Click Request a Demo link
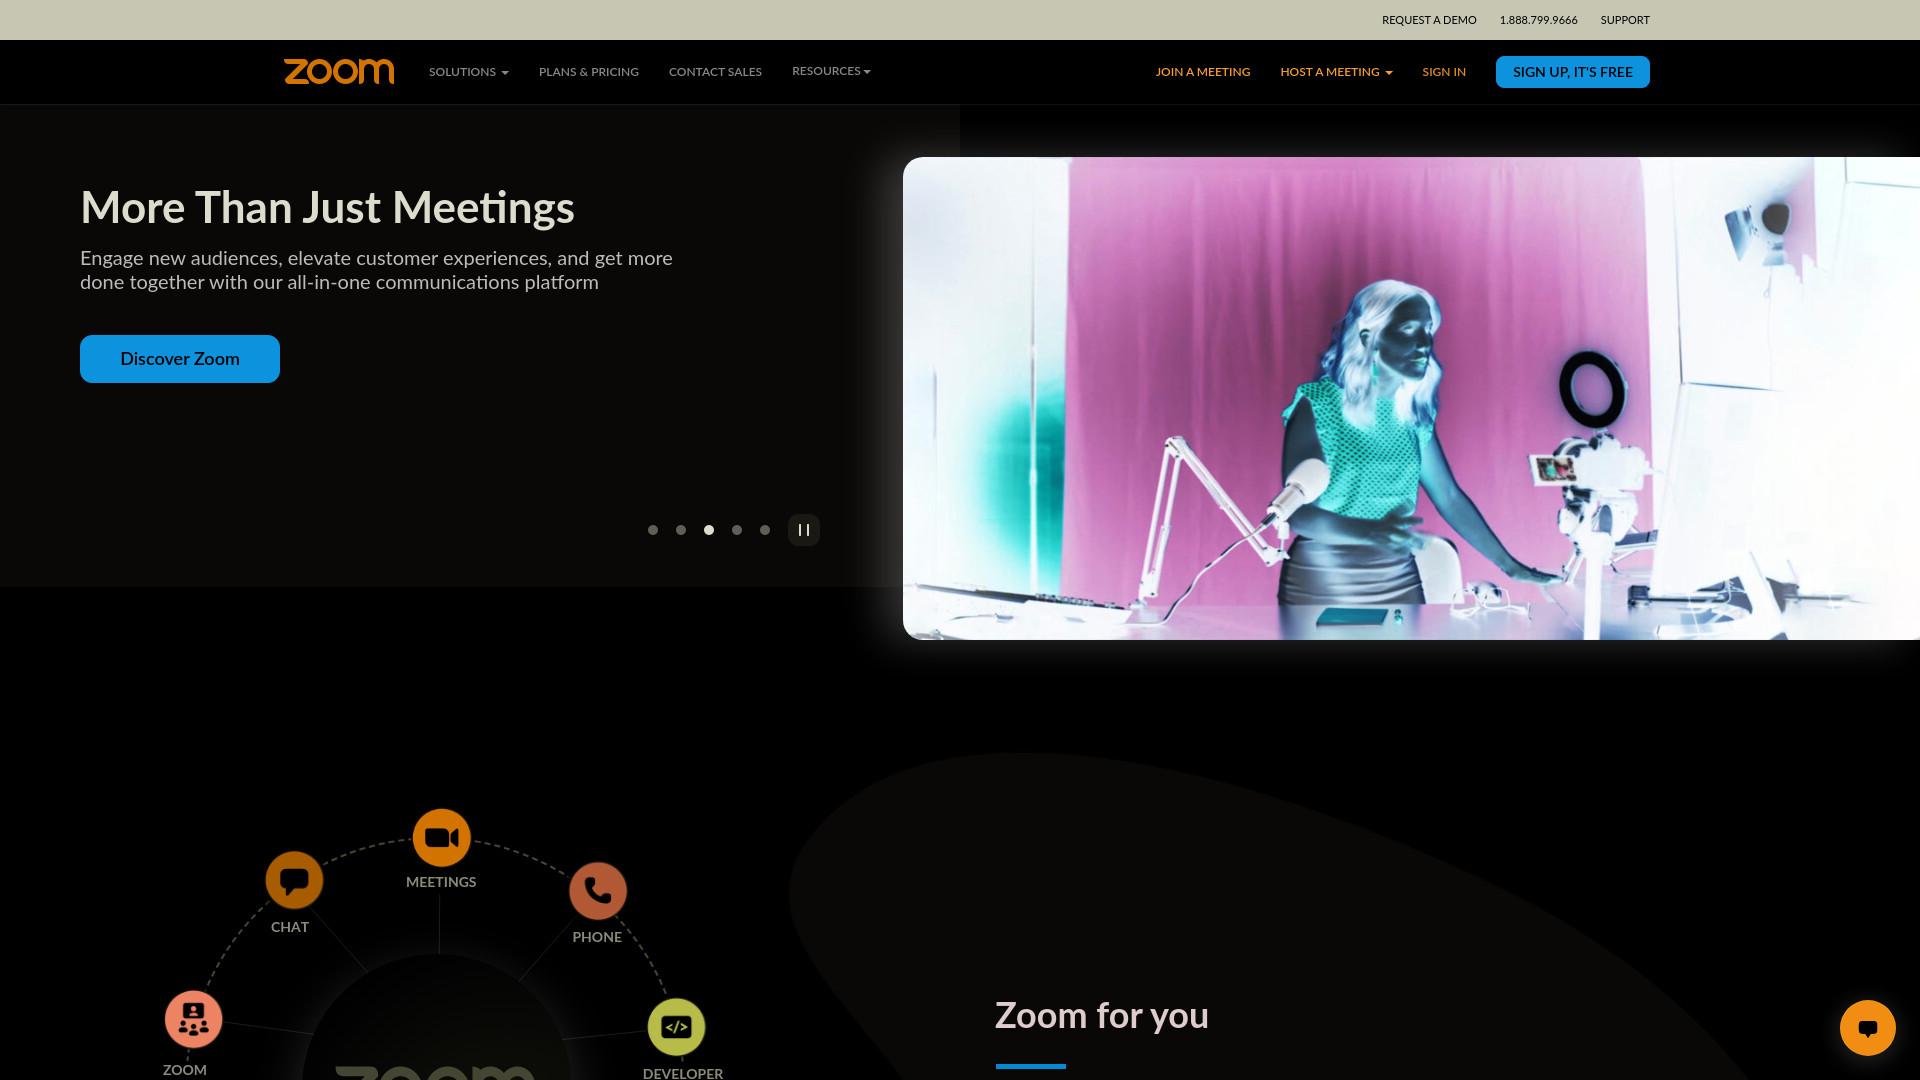Image resolution: width=1920 pixels, height=1080 pixels. click(1429, 20)
